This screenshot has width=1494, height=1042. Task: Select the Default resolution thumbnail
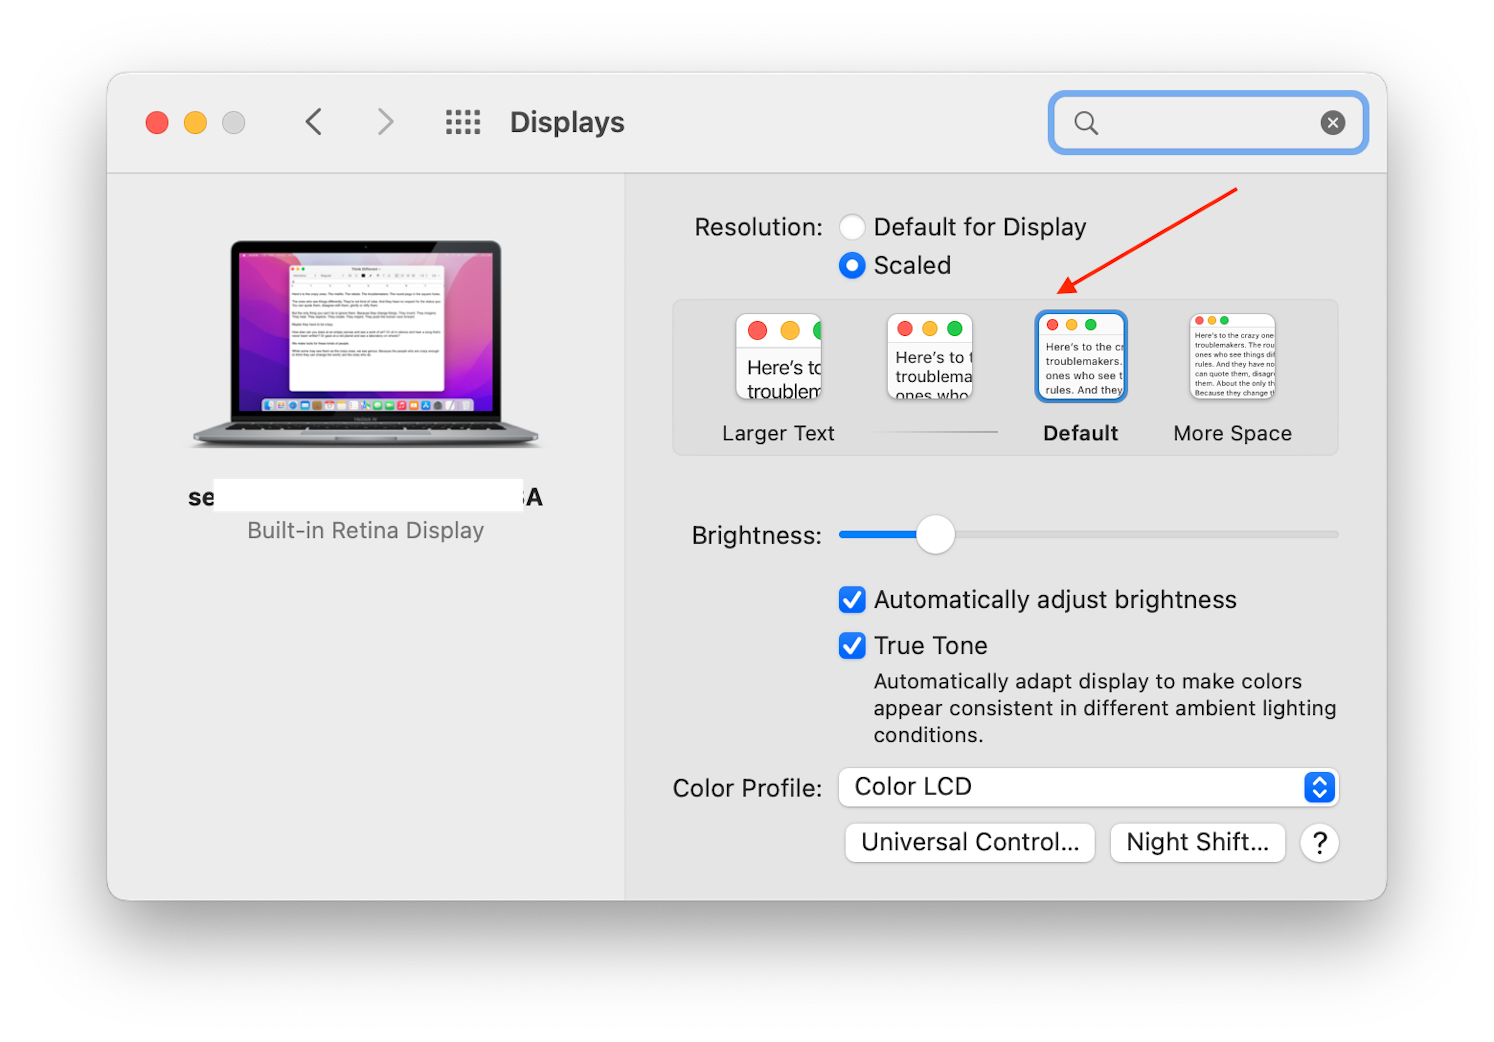(x=1080, y=356)
